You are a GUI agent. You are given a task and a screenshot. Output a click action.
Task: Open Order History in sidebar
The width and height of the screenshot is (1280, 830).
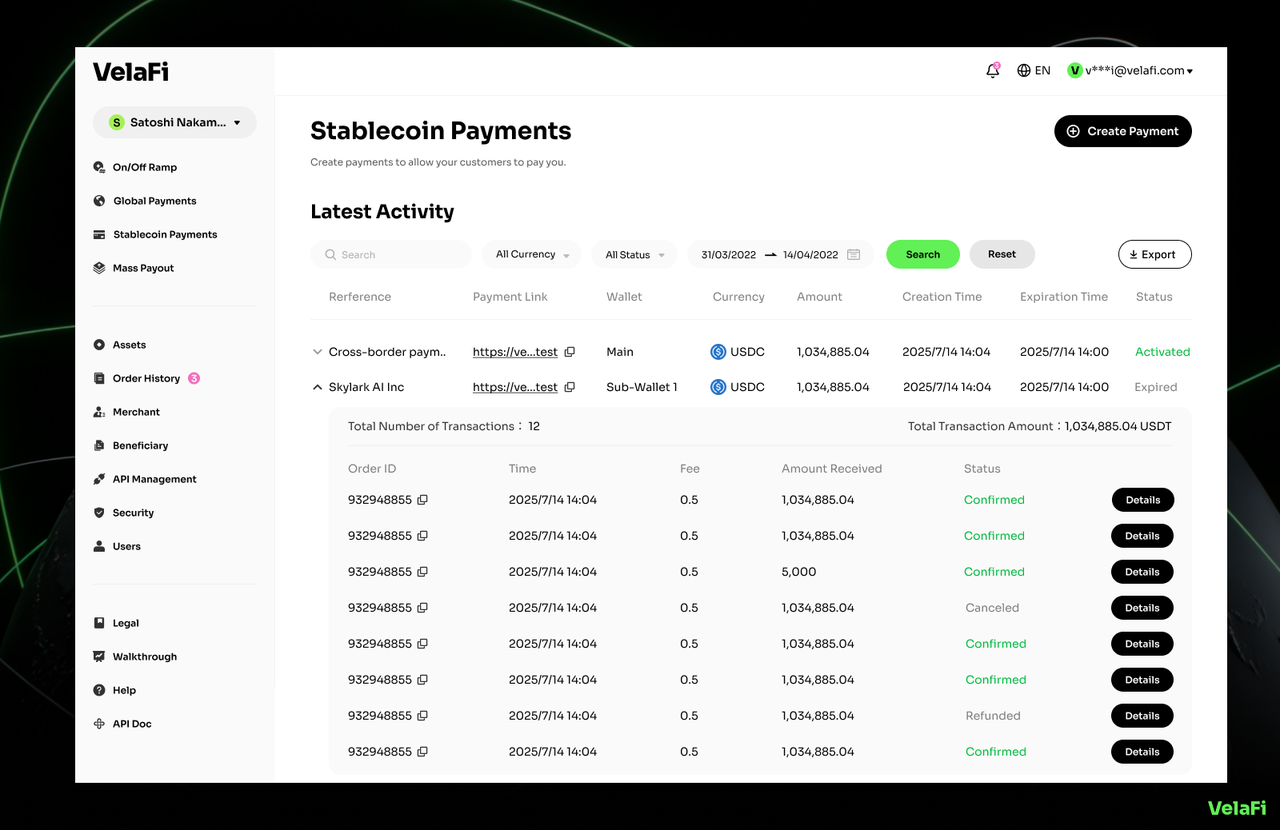[x=146, y=379]
